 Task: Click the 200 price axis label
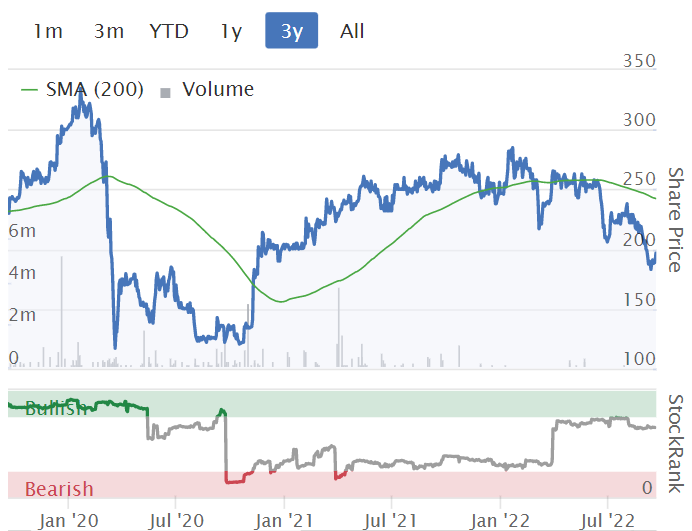[x=639, y=240]
